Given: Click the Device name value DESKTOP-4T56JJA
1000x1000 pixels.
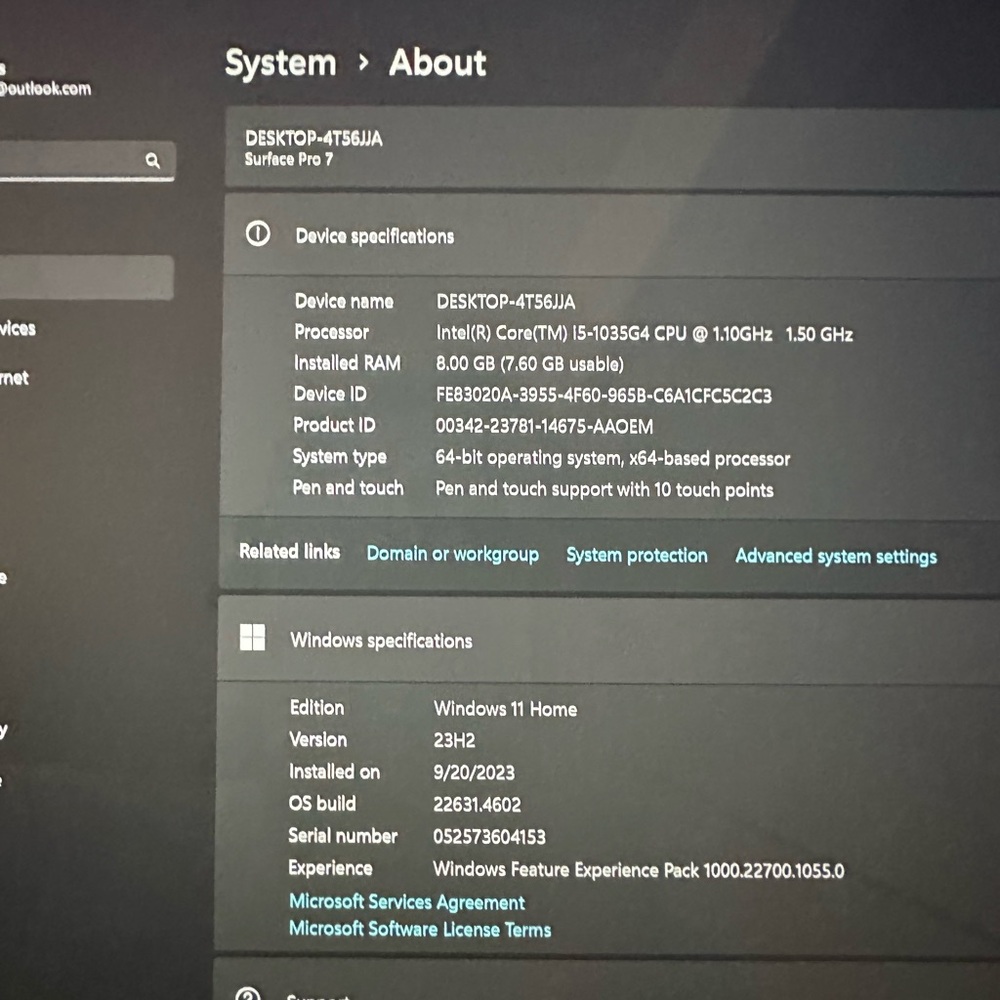Looking at the screenshot, I should [x=506, y=302].
